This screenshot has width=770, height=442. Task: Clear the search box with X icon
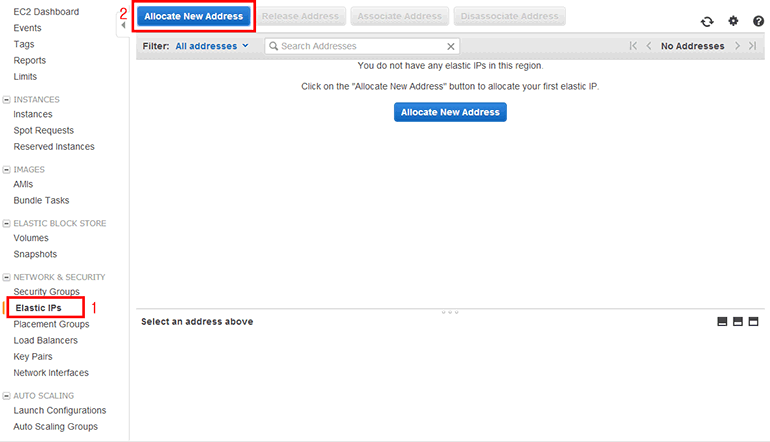coord(451,46)
